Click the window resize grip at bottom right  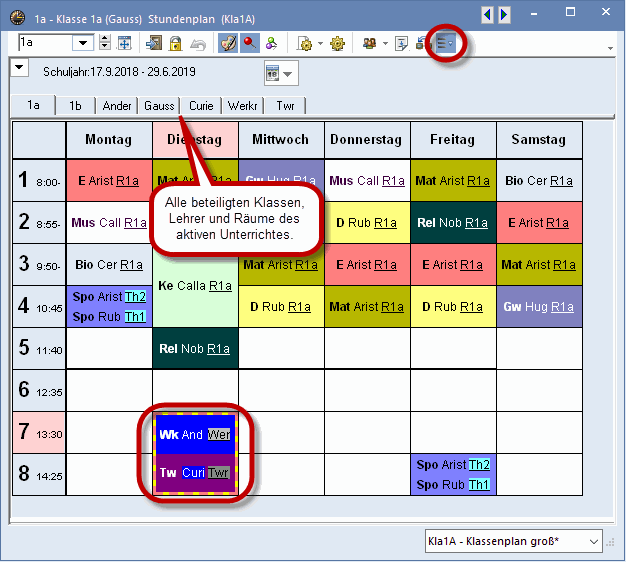click(610, 542)
